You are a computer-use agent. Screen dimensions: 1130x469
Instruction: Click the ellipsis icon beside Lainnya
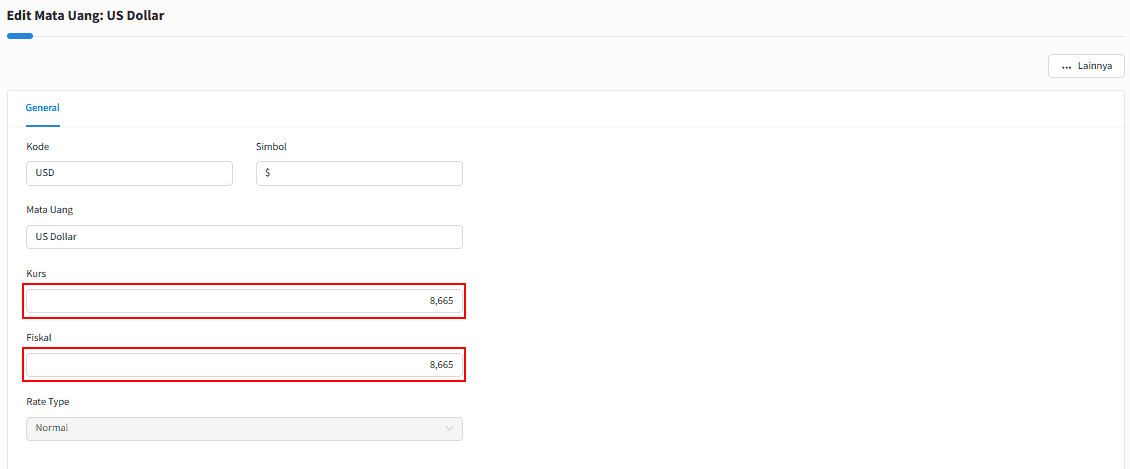tap(1067, 67)
